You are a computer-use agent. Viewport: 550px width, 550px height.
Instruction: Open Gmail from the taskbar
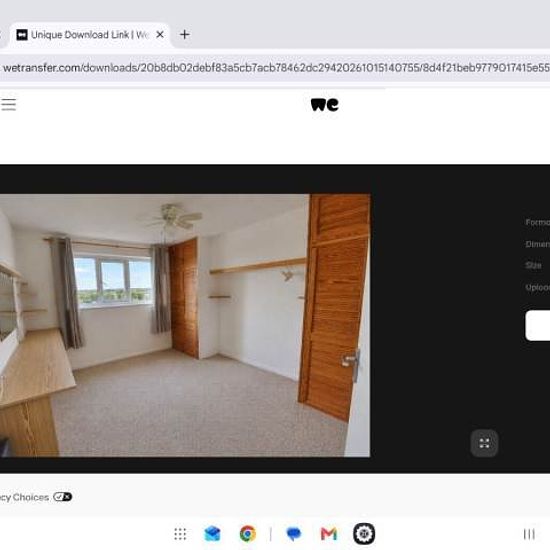point(329,534)
